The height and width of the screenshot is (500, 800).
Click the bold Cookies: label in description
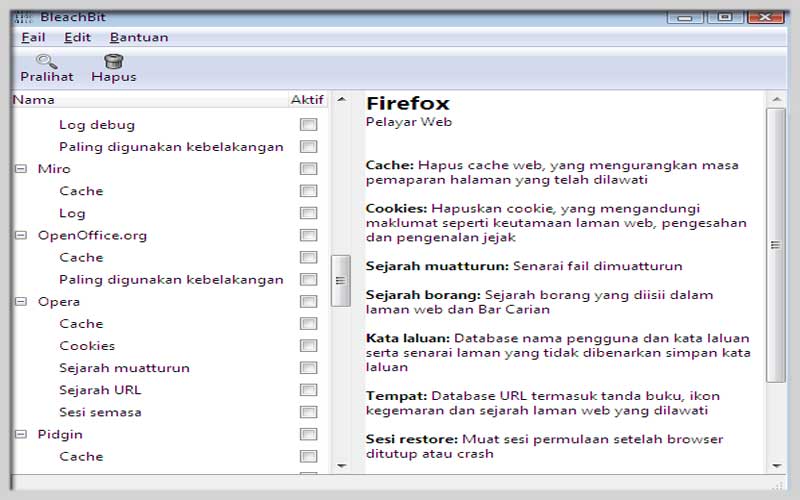[396, 209]
